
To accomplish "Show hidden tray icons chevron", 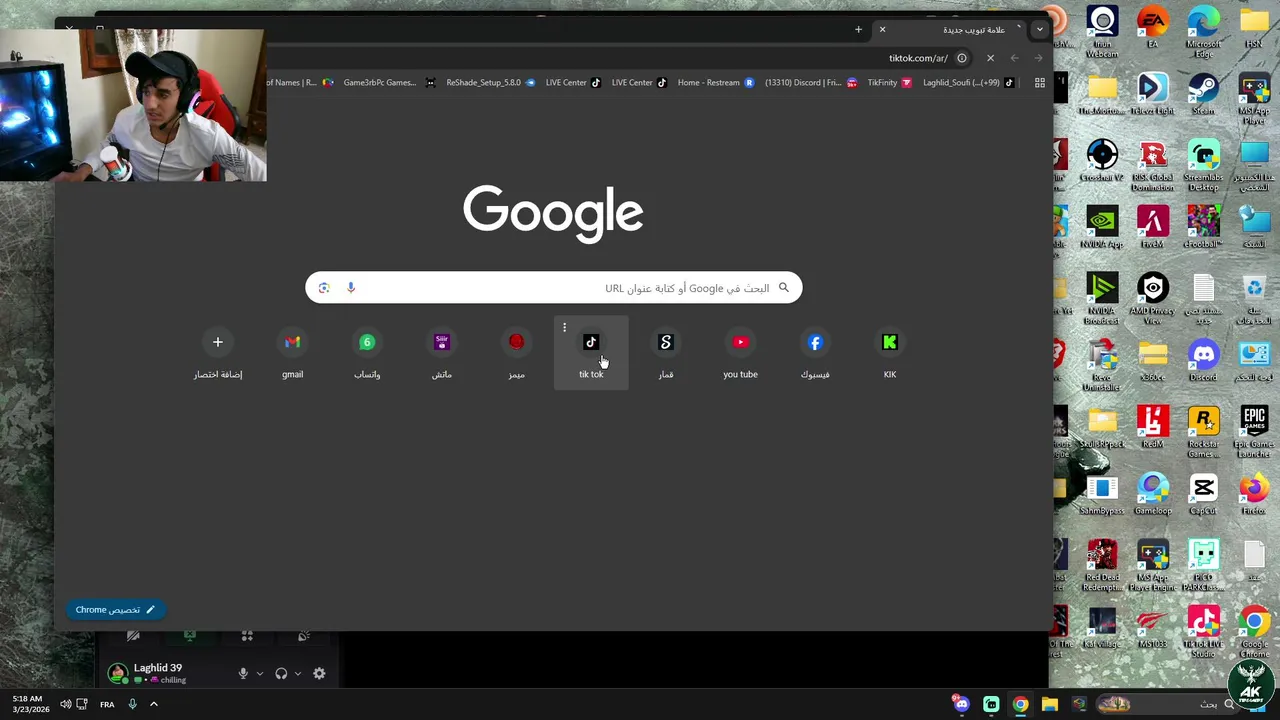I will 154,704.
